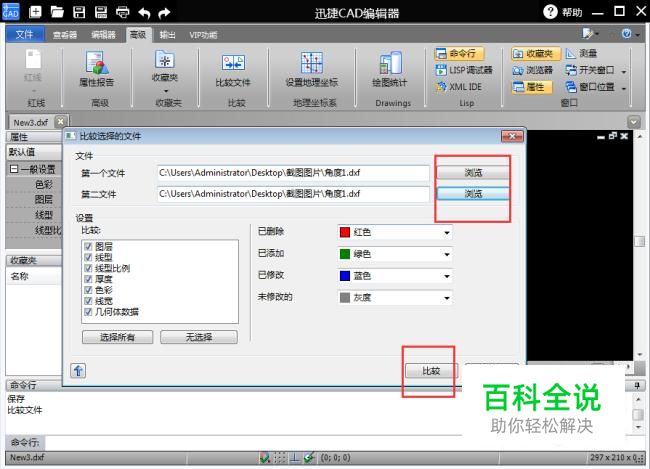Click the green color swatch for 已添加
The image size is (650, 469).
pyautogui.click(x=345, y=254)
